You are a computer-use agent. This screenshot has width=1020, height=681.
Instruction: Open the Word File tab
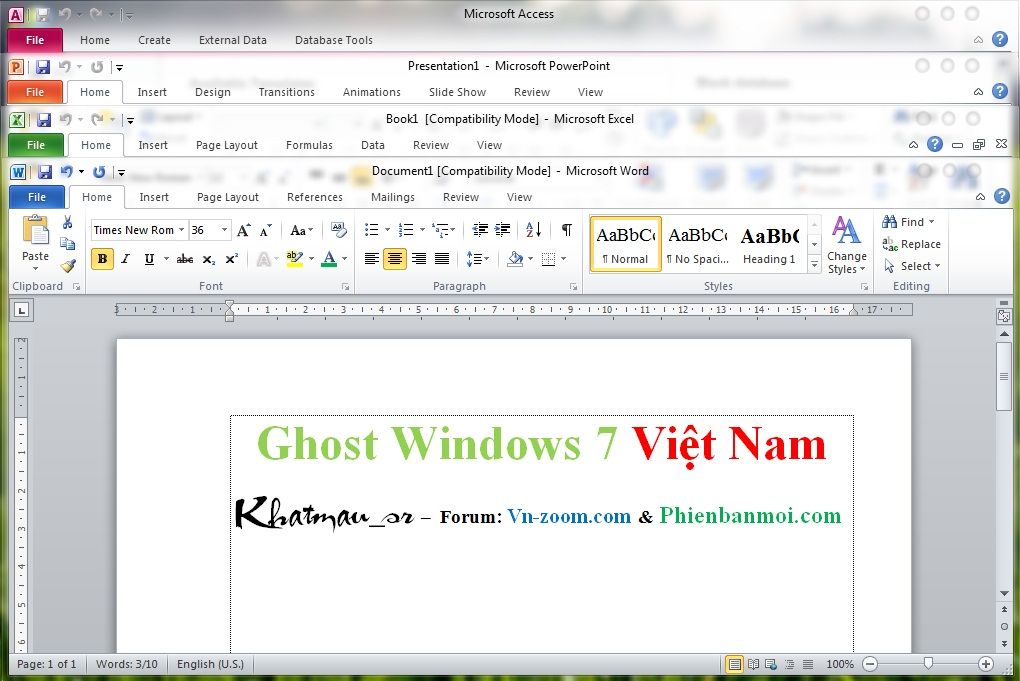tap(37, 197)
